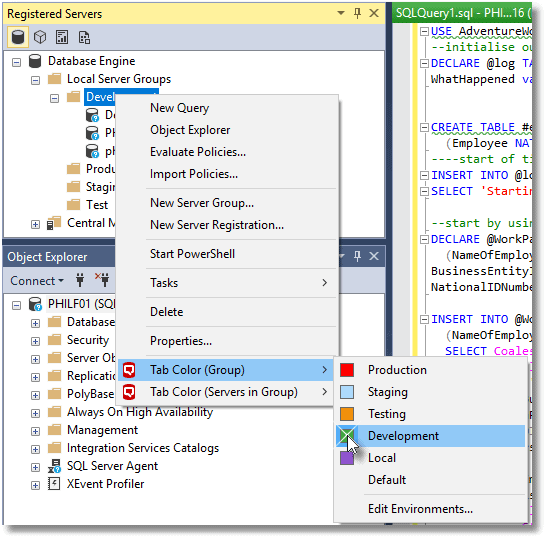Expand SQL Server Agent node
The width and height of the screenshot is (546, 539).
pyautogui.click(x=35, y=467)
